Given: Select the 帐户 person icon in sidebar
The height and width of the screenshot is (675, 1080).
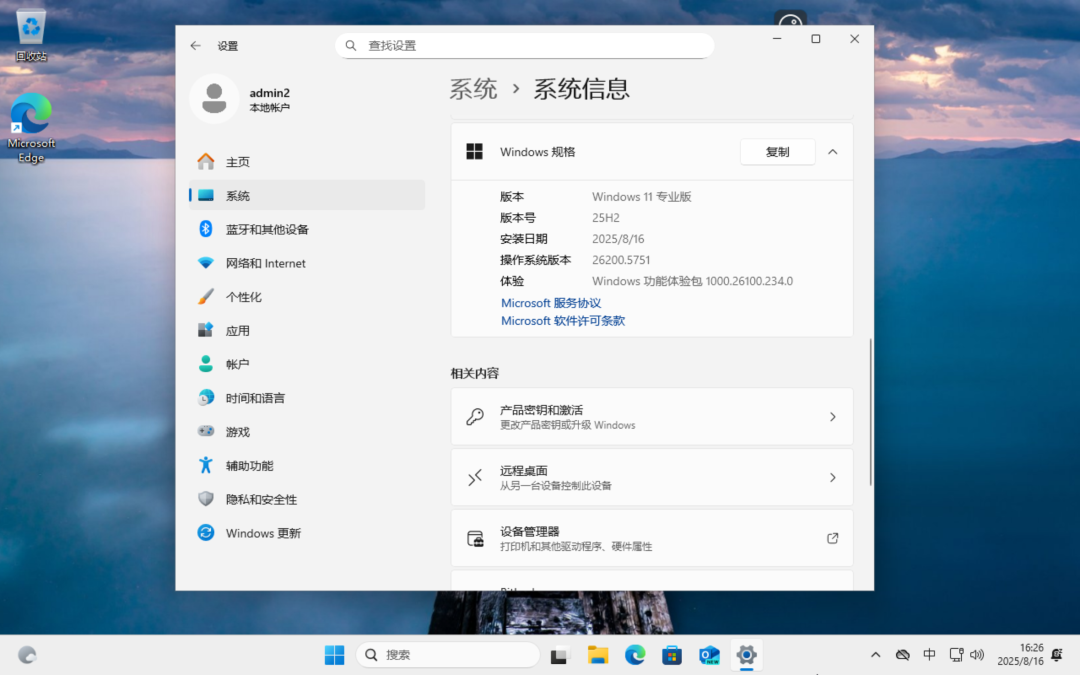Looking at the screenshot, I should tap(207, 364).
